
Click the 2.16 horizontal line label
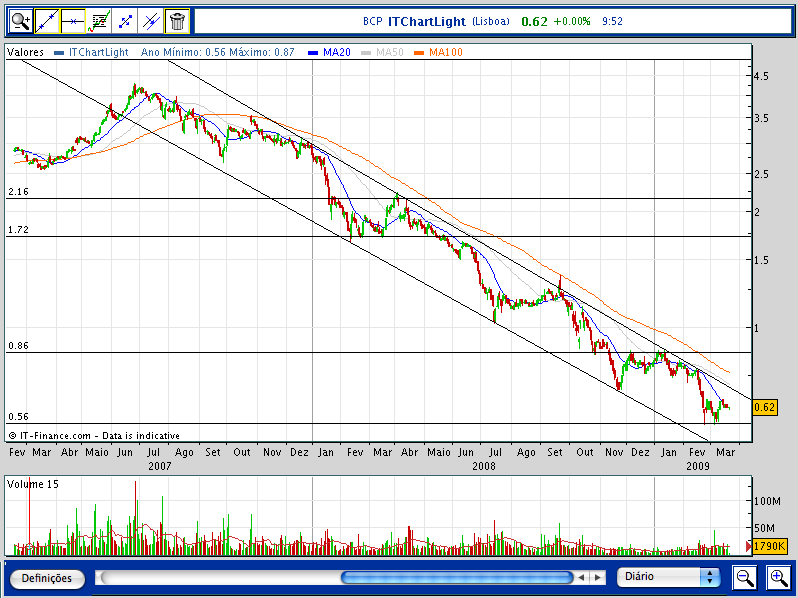point(18,192)
